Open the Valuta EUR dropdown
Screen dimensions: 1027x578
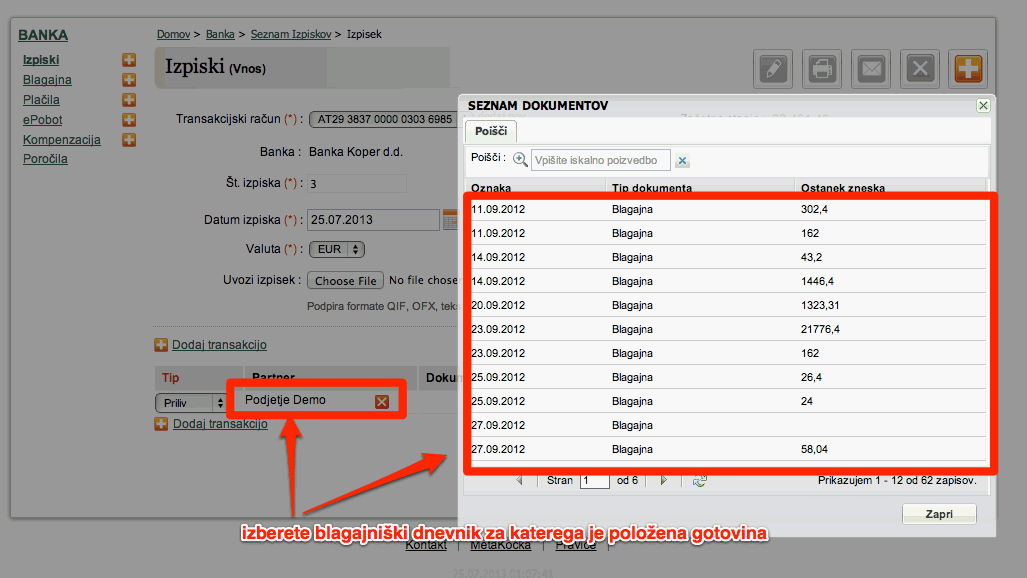point(337,249)
